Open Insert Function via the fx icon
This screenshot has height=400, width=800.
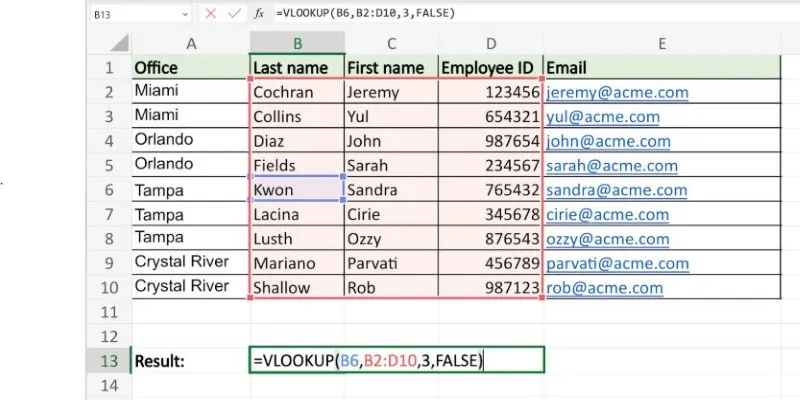259,14
